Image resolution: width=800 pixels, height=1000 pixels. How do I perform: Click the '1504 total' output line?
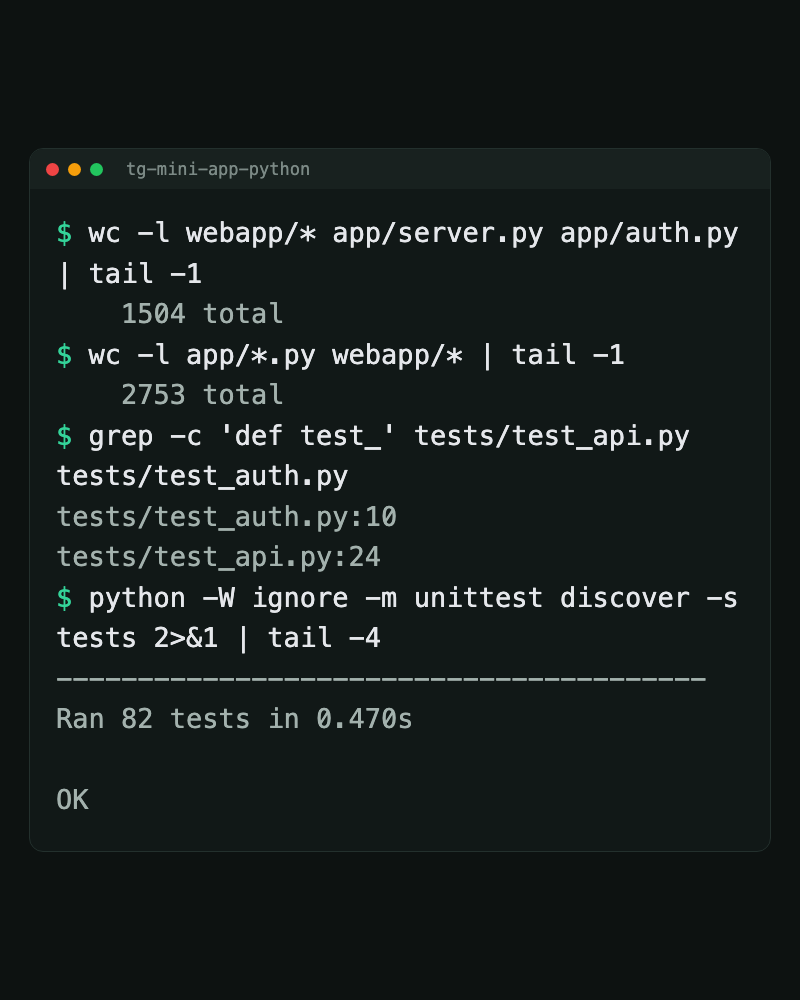202,314
